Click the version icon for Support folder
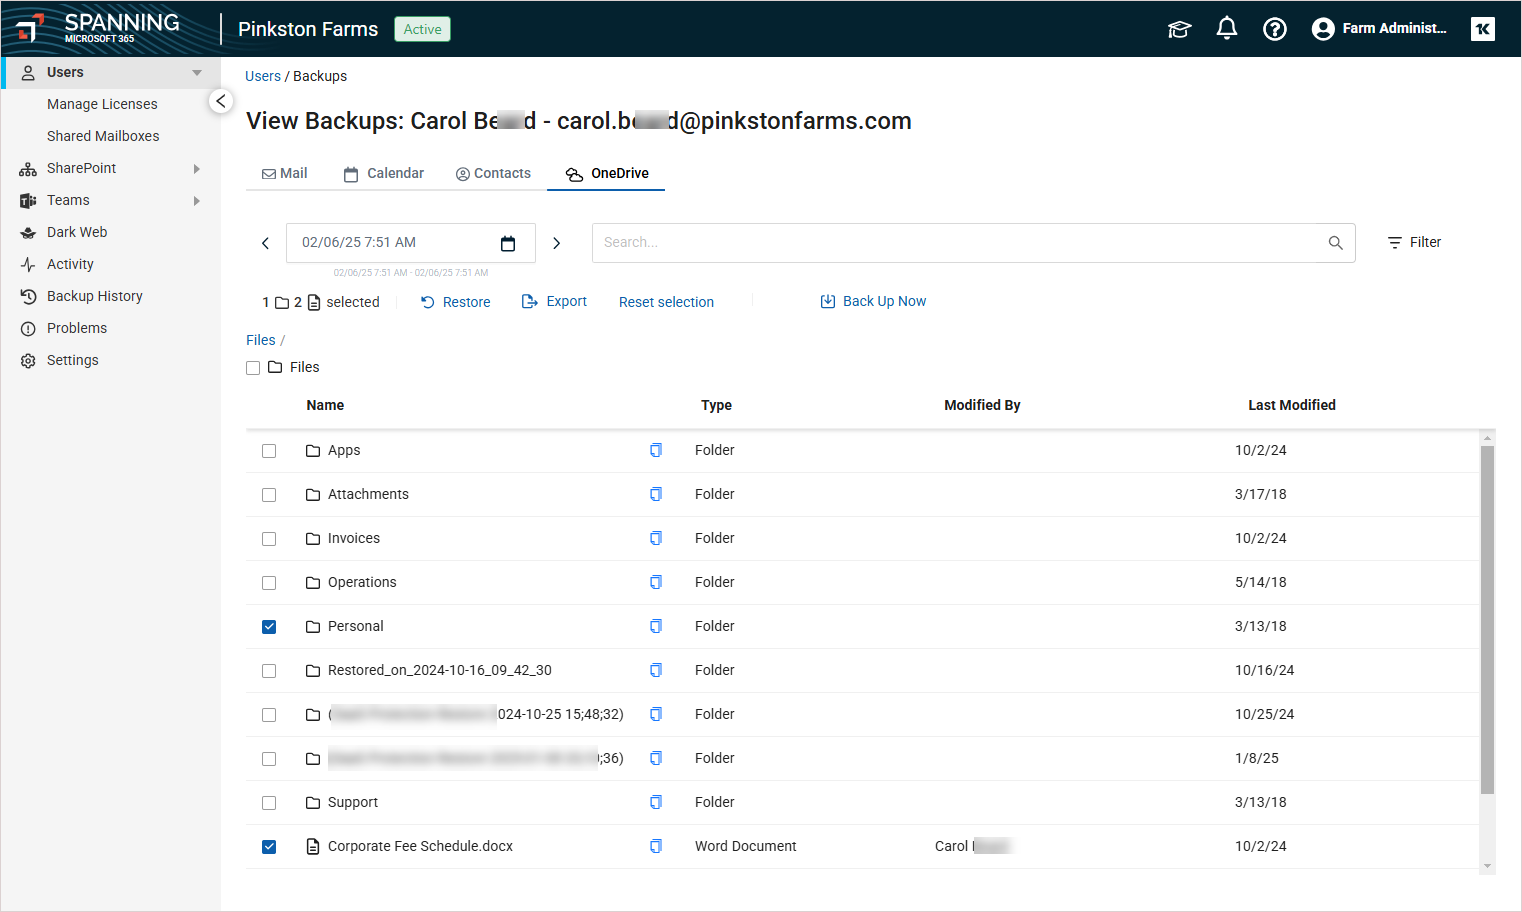Viewport: 1522px width, 912px height. (x=656, y=802)
